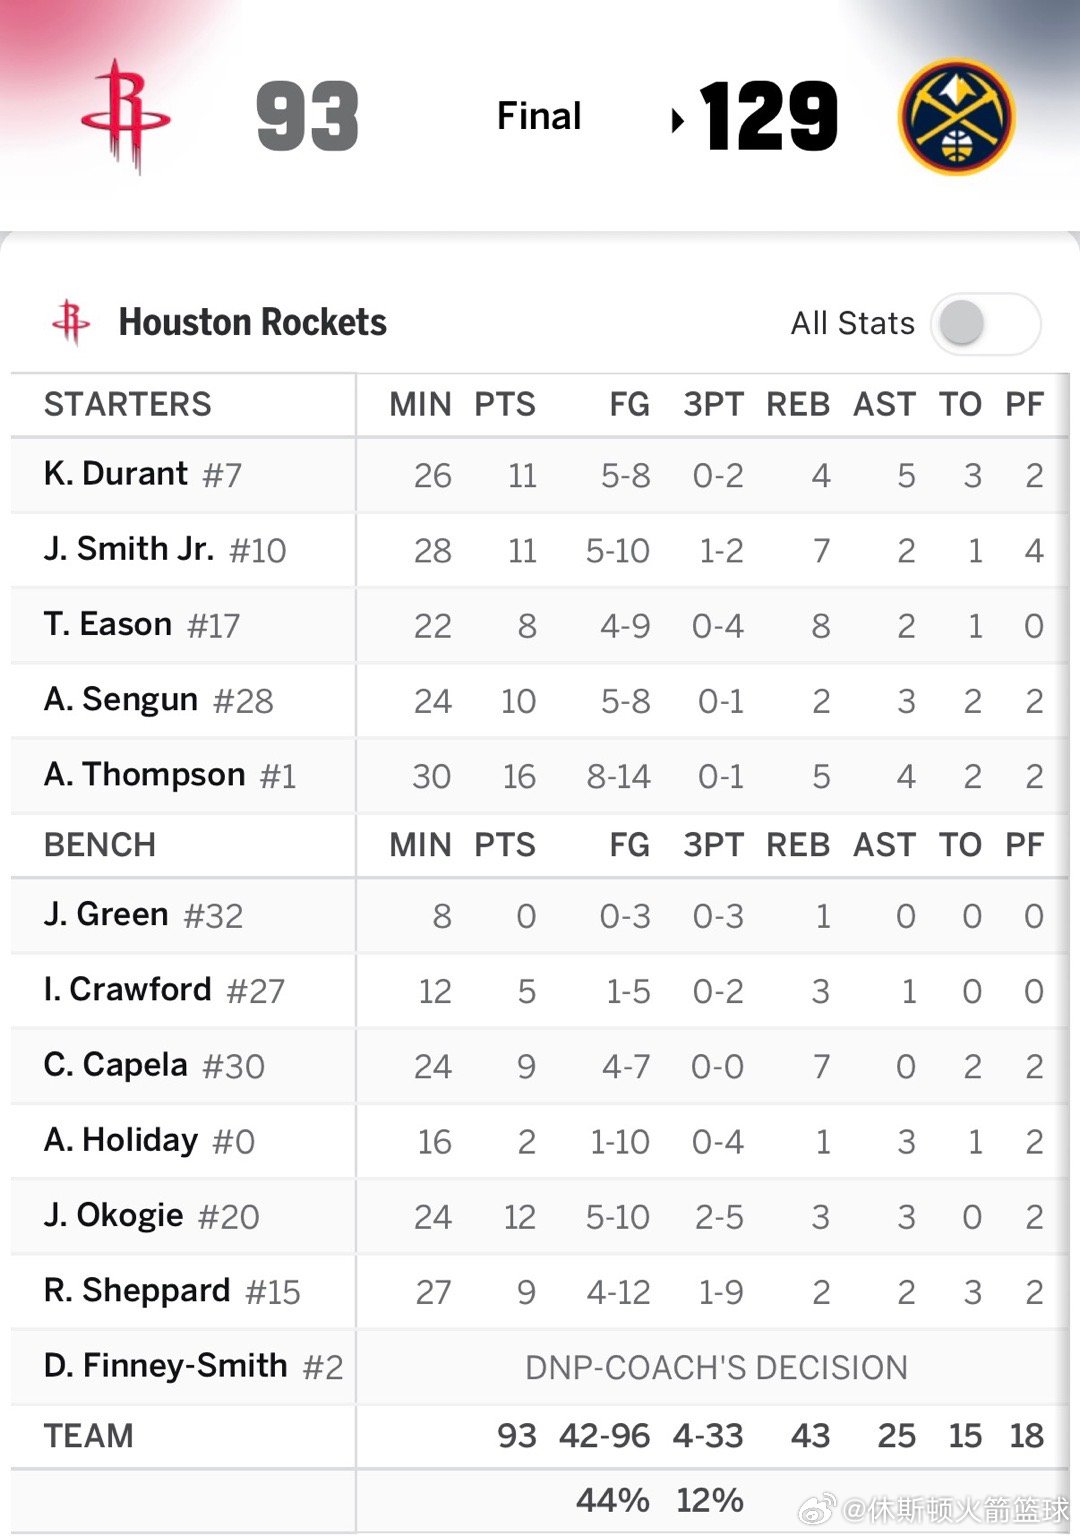This screenshot has width=1080, height=1536.
Task: Toggle the All Stats switch
Action: [x=984, y=323]
